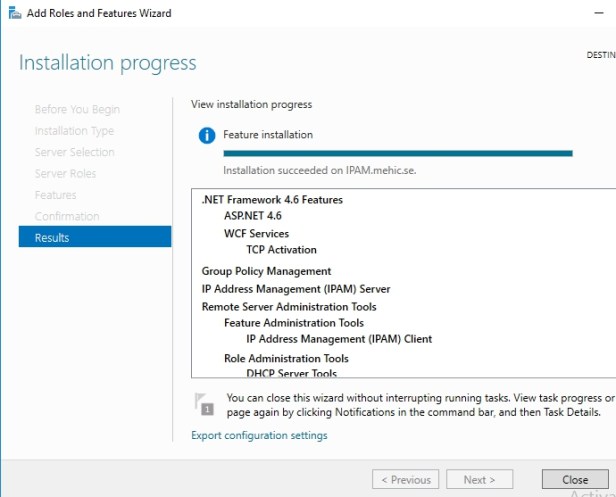Select IP Address Management (IPAM) Client item
The height and width of the screenshot is (497, 616).
[x=339, y=339]
